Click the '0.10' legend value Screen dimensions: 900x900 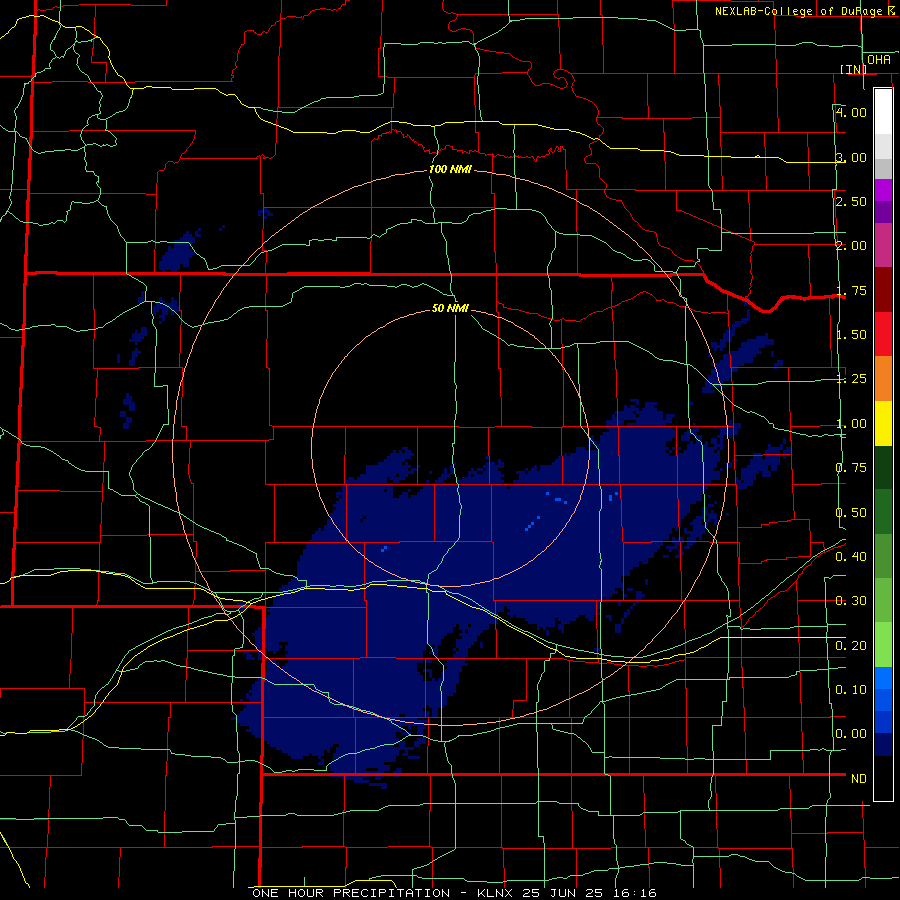[x=851, y=689]
